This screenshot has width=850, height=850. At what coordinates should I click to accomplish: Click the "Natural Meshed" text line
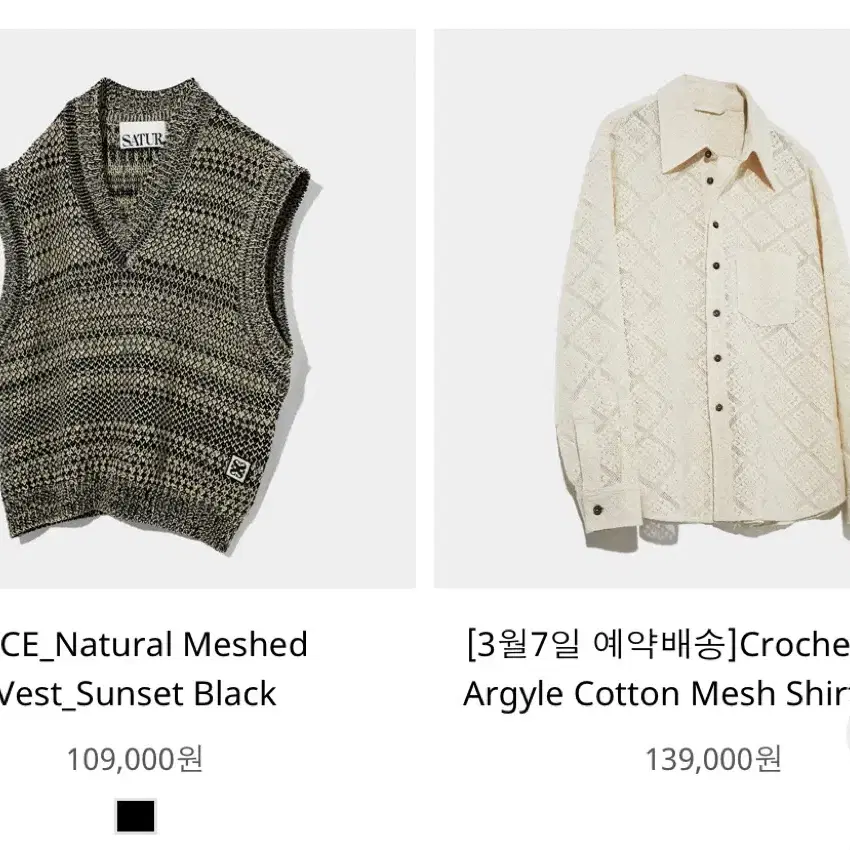coord(181,645)
